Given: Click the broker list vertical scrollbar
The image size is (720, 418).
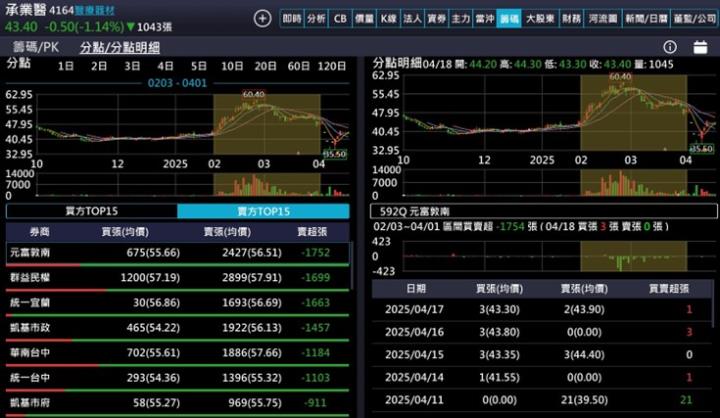Looking at the screenshot, I should [352, 265].
